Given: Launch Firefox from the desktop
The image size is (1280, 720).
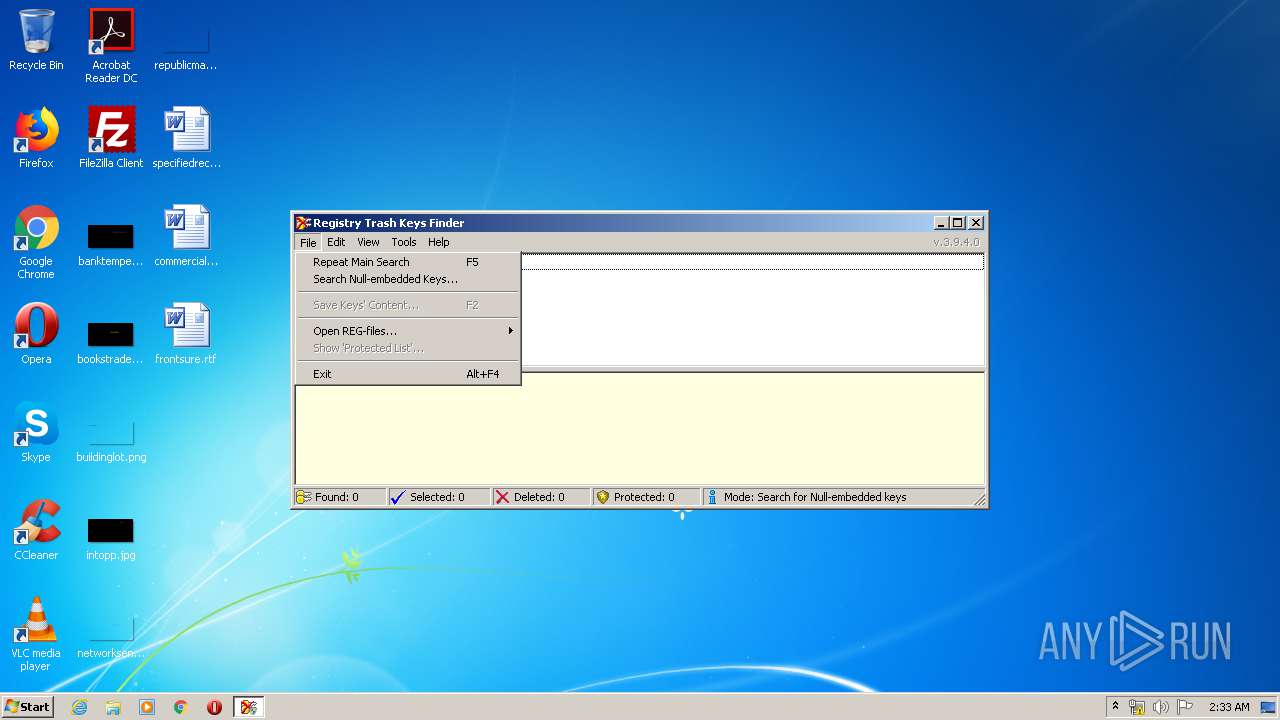Looking at the screenshot, I should click(x=36, y=138).
